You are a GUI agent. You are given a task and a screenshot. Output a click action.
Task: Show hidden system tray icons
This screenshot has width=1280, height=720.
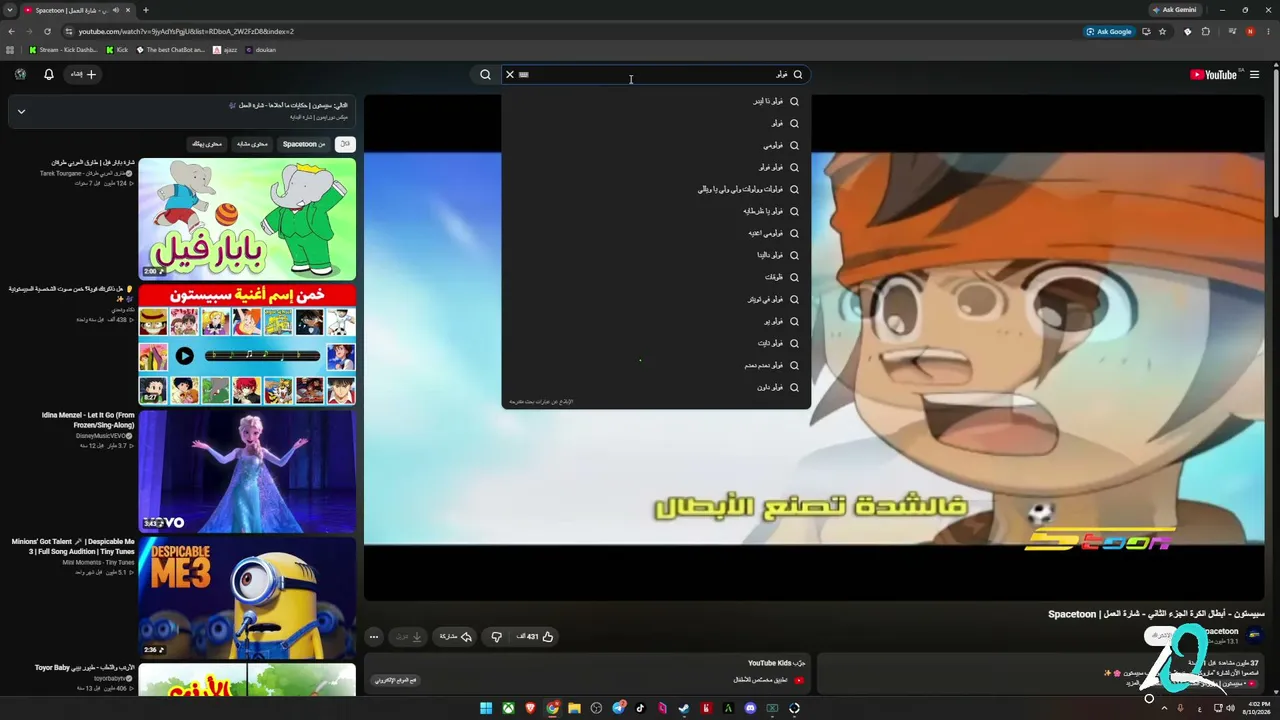(1164, 708)
